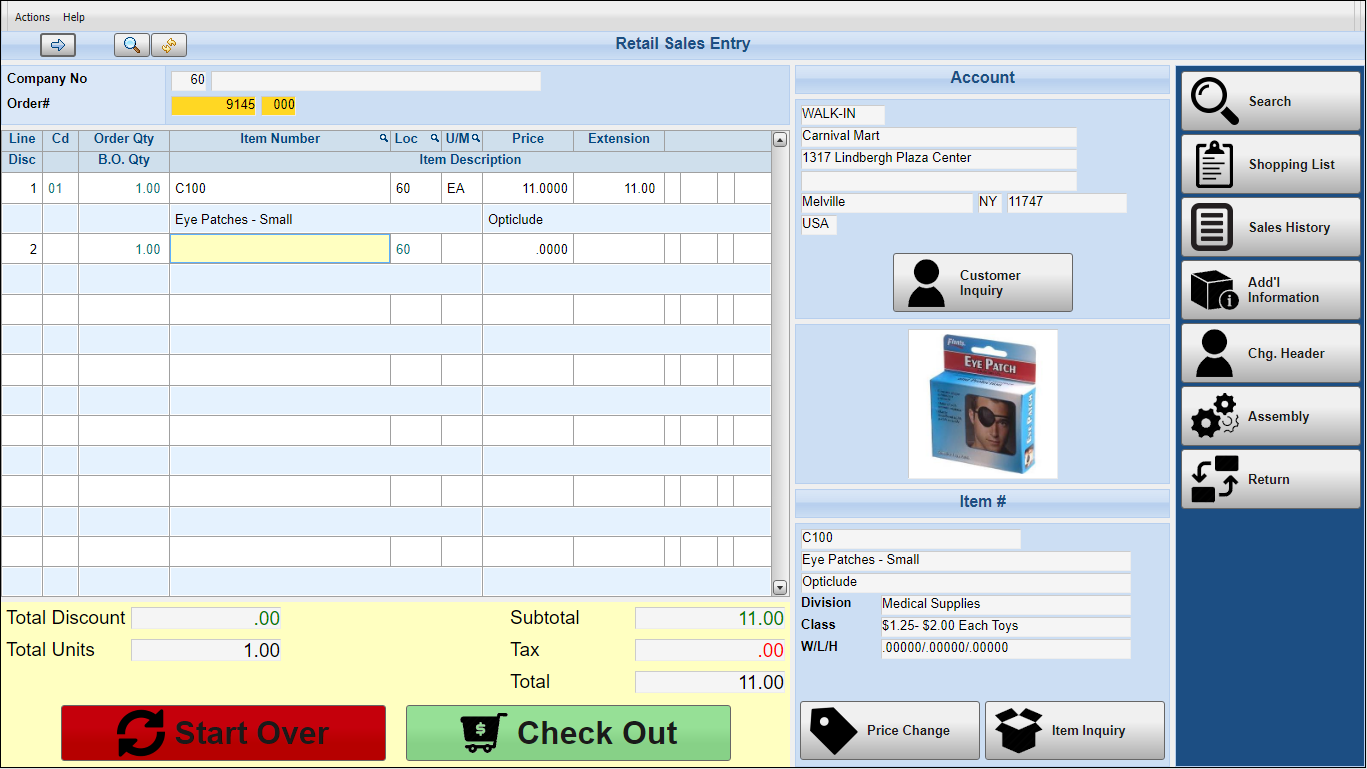Click the scroll down arrow of order grid
The height and width of the screenshot is (769, 1367).
tap(780, 588)
